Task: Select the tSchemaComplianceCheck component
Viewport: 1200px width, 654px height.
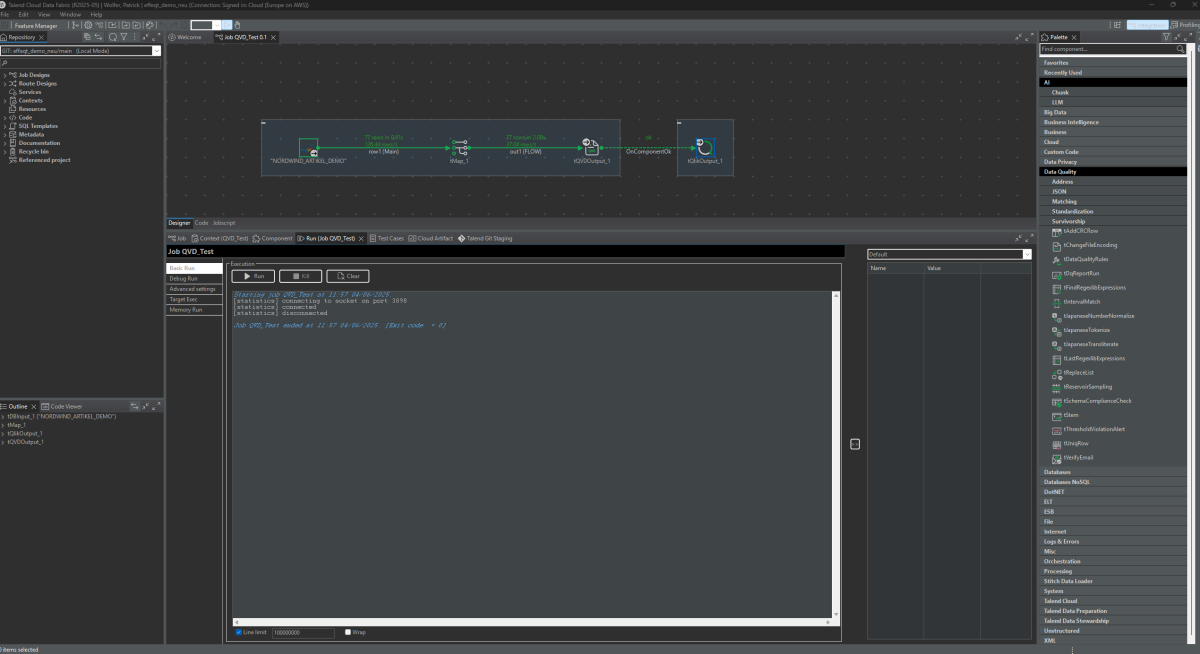Action: (x=1091, y=401)
